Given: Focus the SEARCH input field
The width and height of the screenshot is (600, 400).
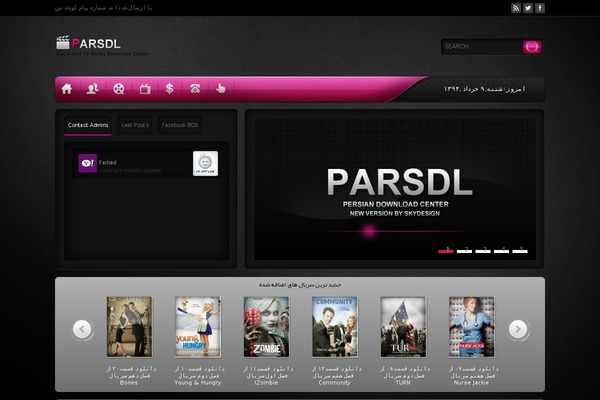Looking at the screenshot, I should coord(481,47).
